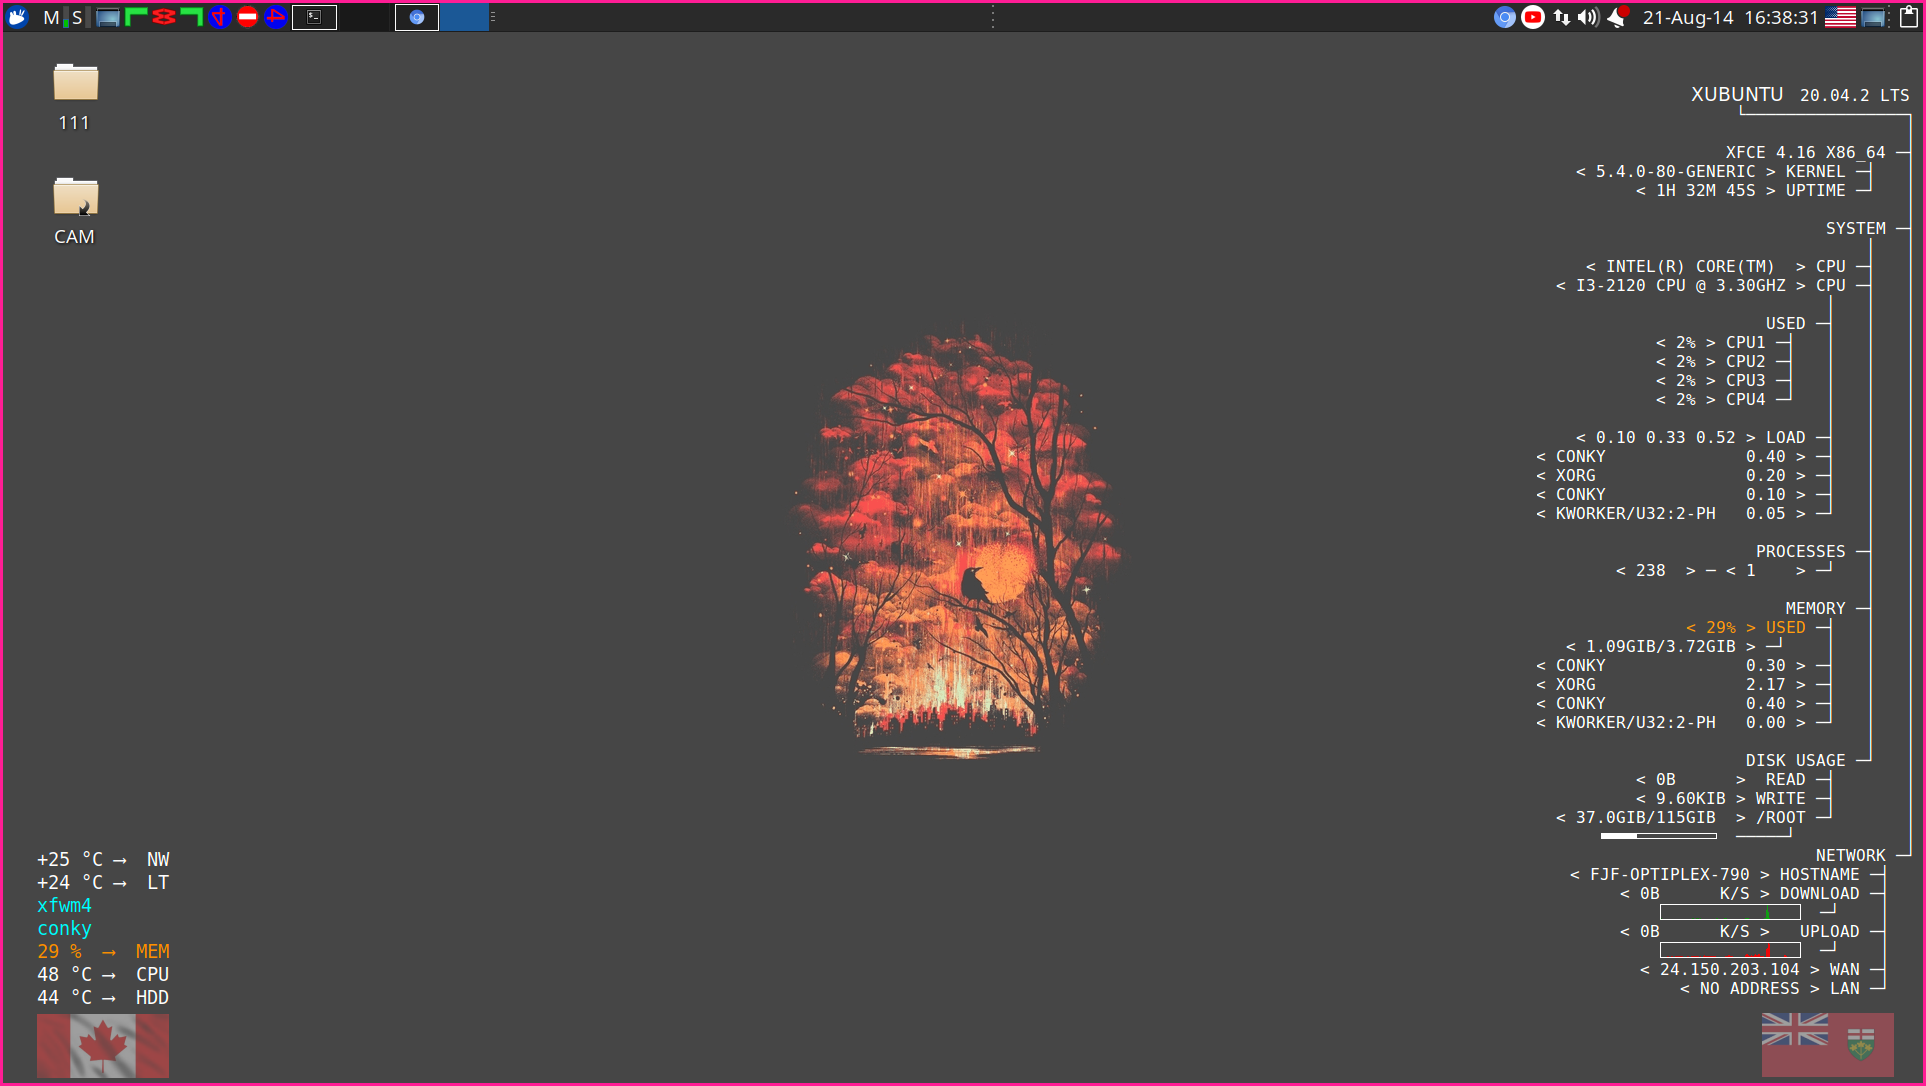The width and height of the screenshot is (1926, 1086).
Task: Click the UPLOAD speed graph
Action: tap(1730, 950)
